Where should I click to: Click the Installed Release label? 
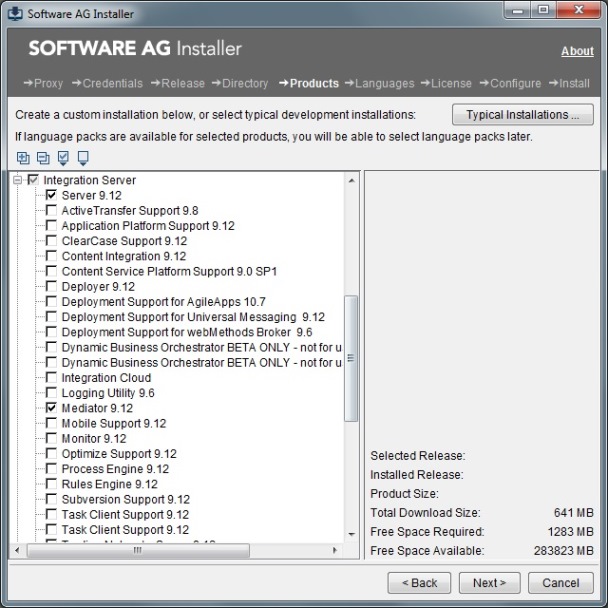tap(416, 475)
